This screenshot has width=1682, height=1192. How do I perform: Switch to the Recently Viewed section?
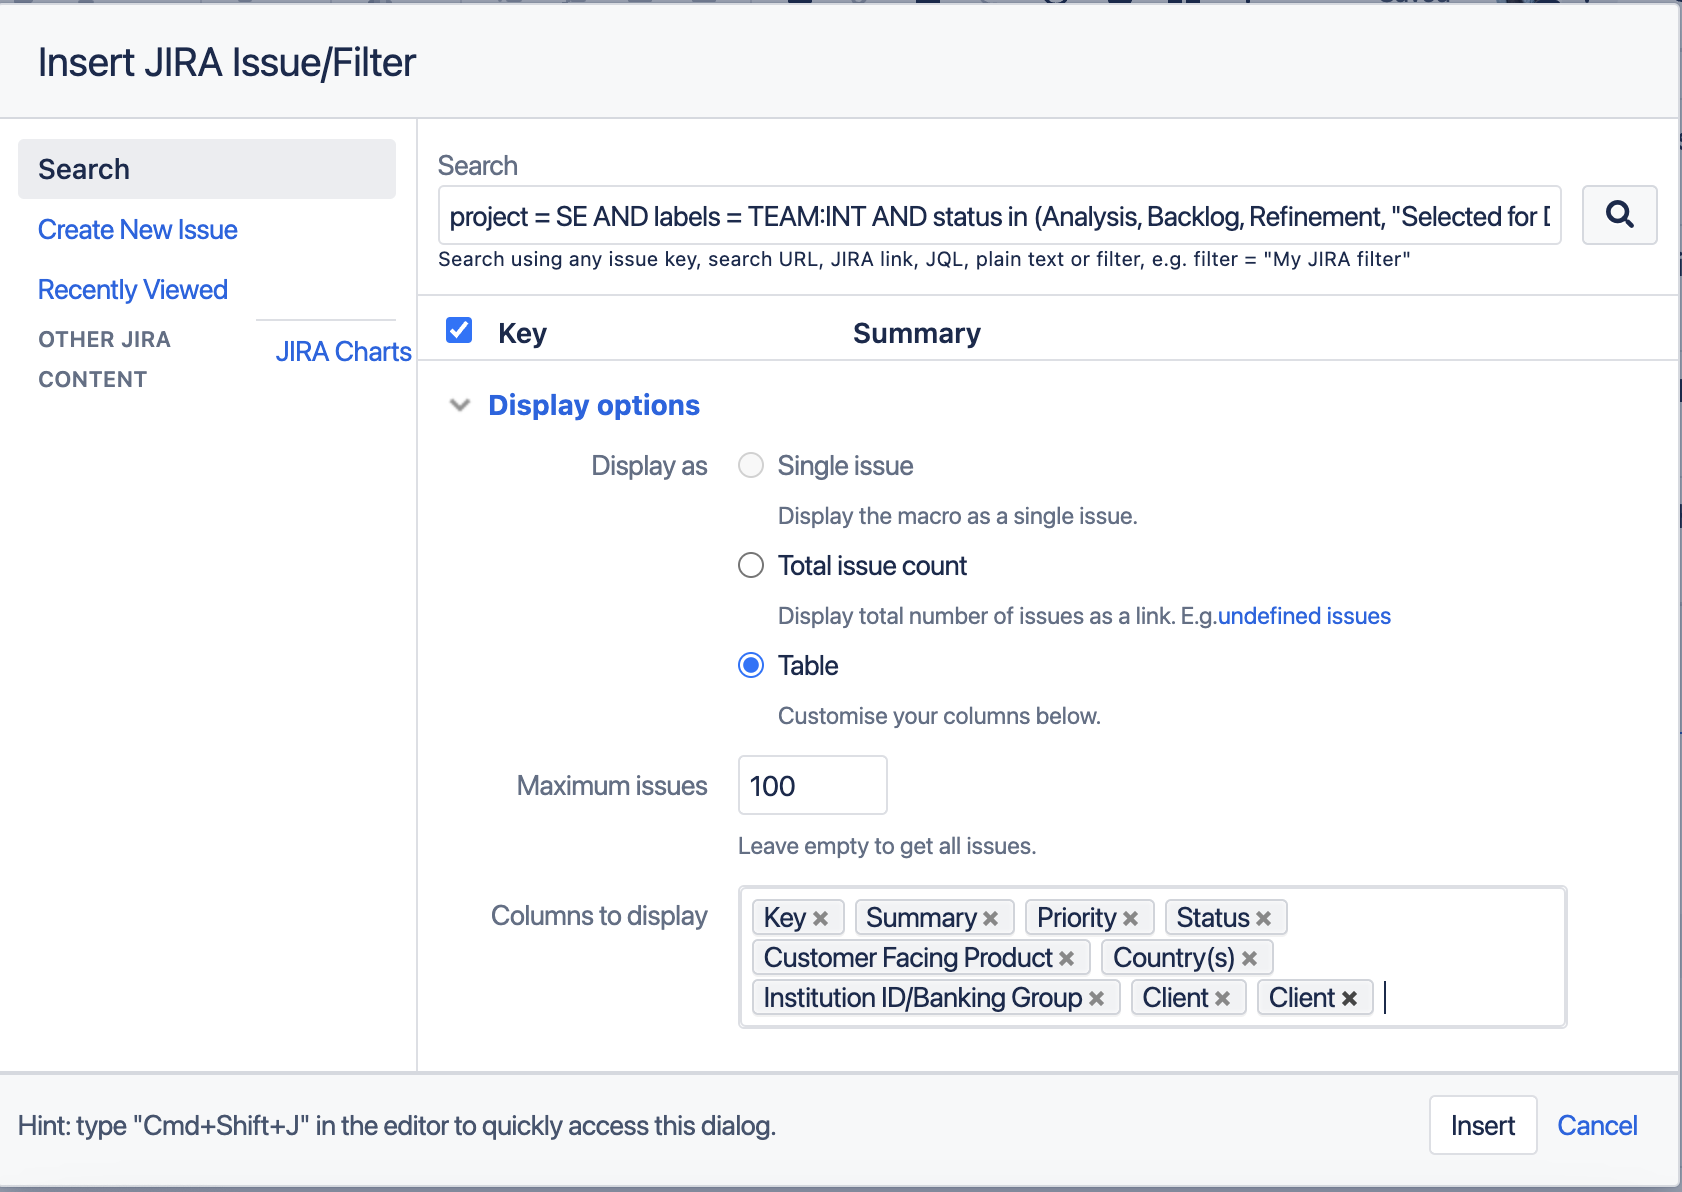pyautogui.click(x=132, y=289)
